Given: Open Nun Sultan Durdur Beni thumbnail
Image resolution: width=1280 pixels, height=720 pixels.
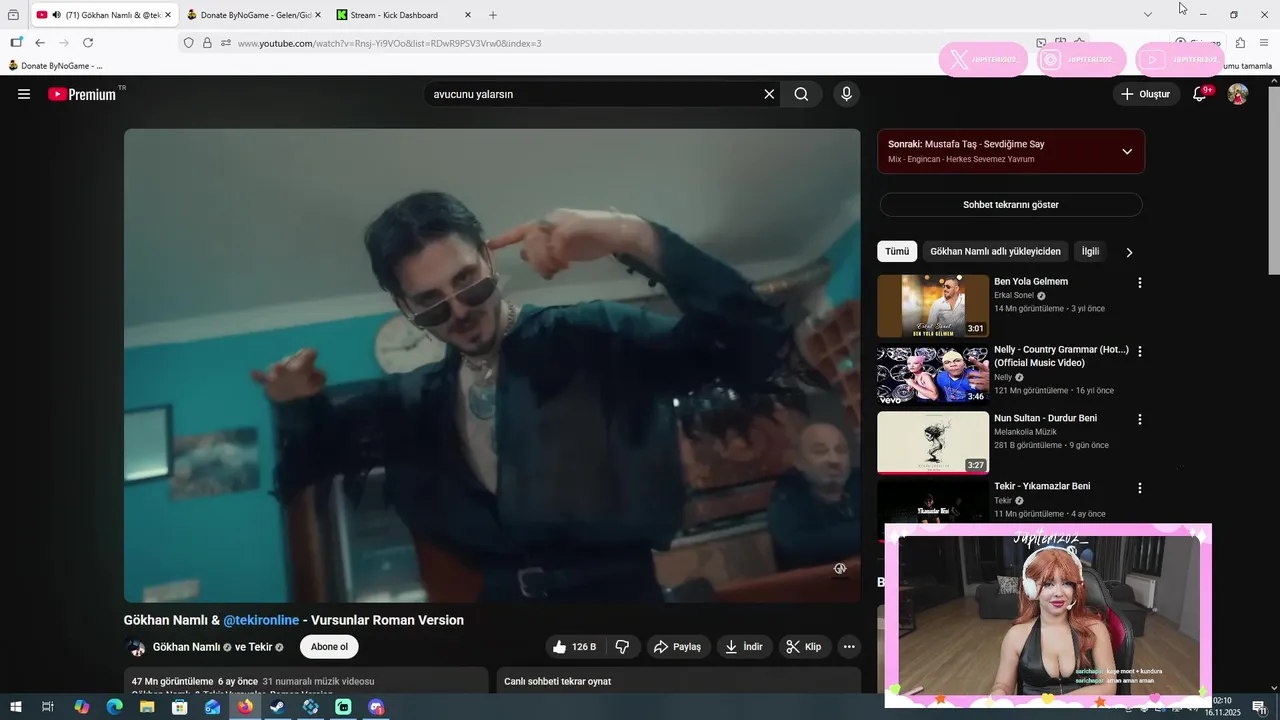Looking at the screenshot, I should click(933, 443).
